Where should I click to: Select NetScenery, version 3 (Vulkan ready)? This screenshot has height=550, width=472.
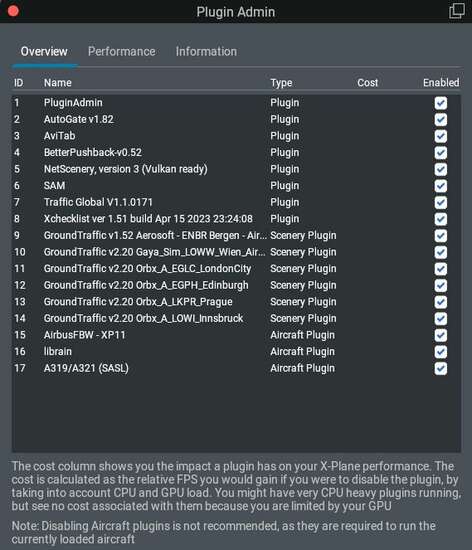tap(126, 169)
